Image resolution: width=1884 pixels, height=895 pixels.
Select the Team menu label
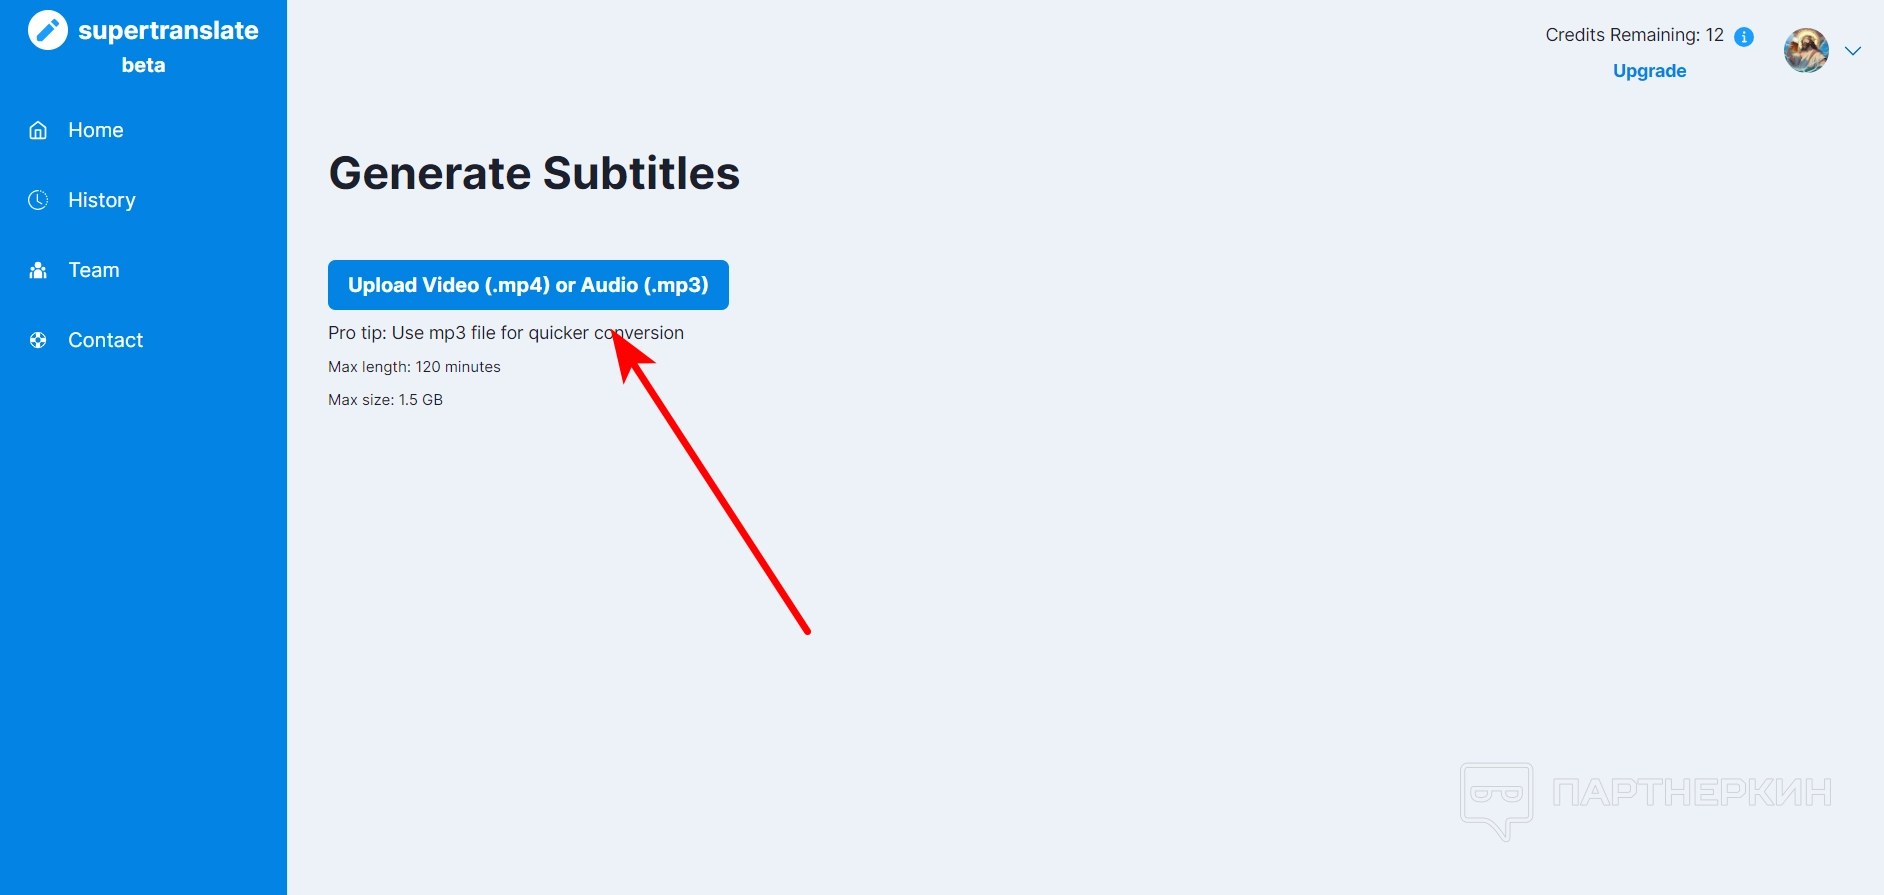pos(94,270)
